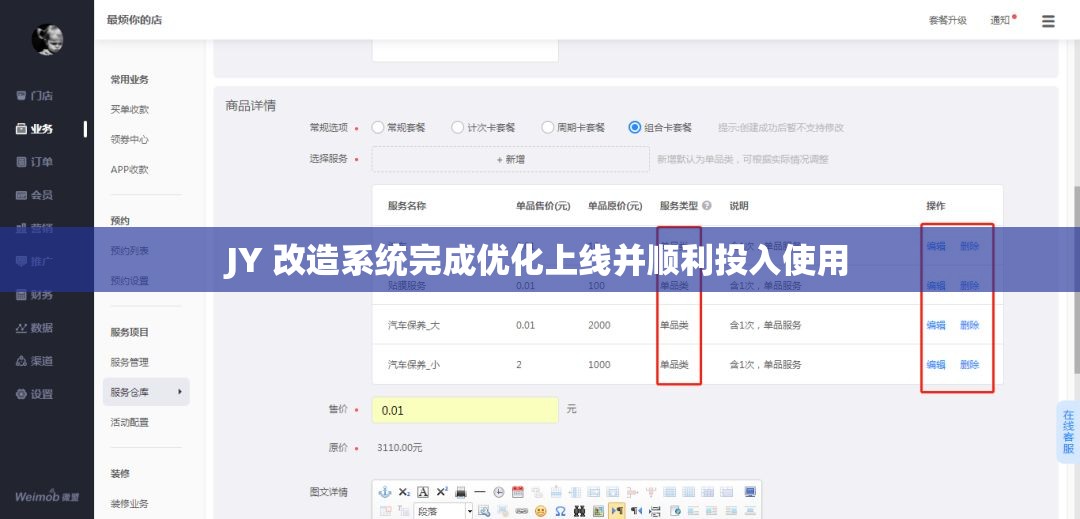Open 设置 in left navigation
The height and width of the screenshot is (519, 1080).
click(34, 394)
